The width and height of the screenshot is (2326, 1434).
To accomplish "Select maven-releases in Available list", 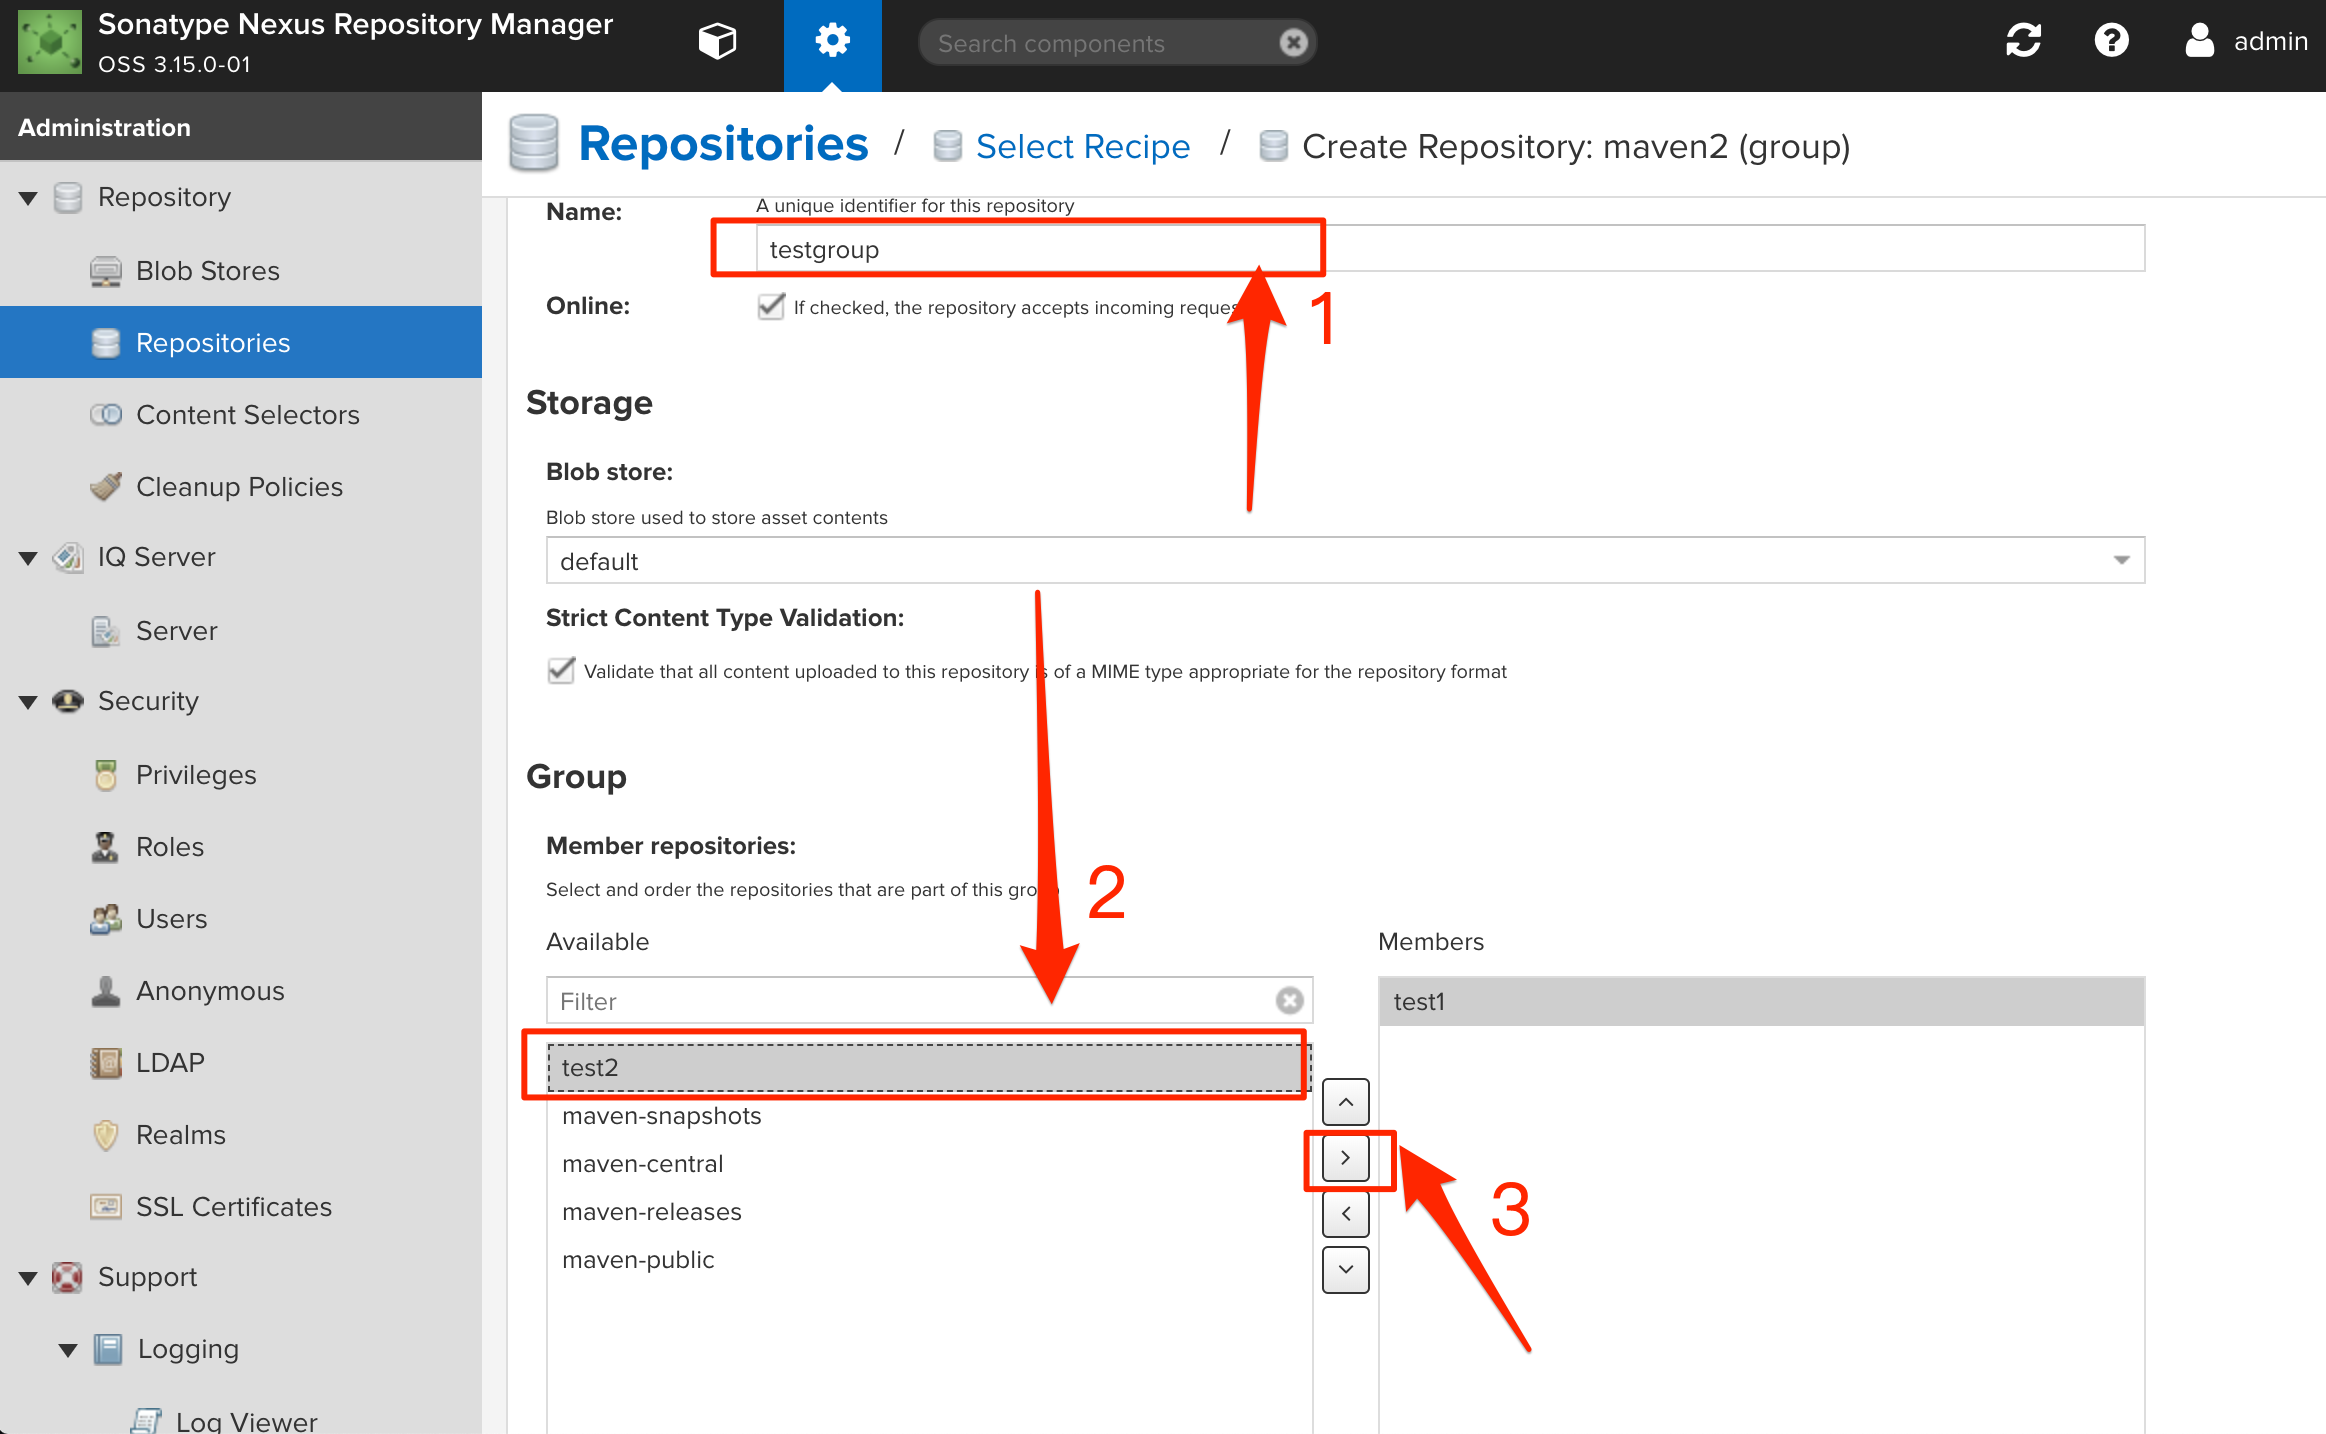I will (x=929, y=1212).
